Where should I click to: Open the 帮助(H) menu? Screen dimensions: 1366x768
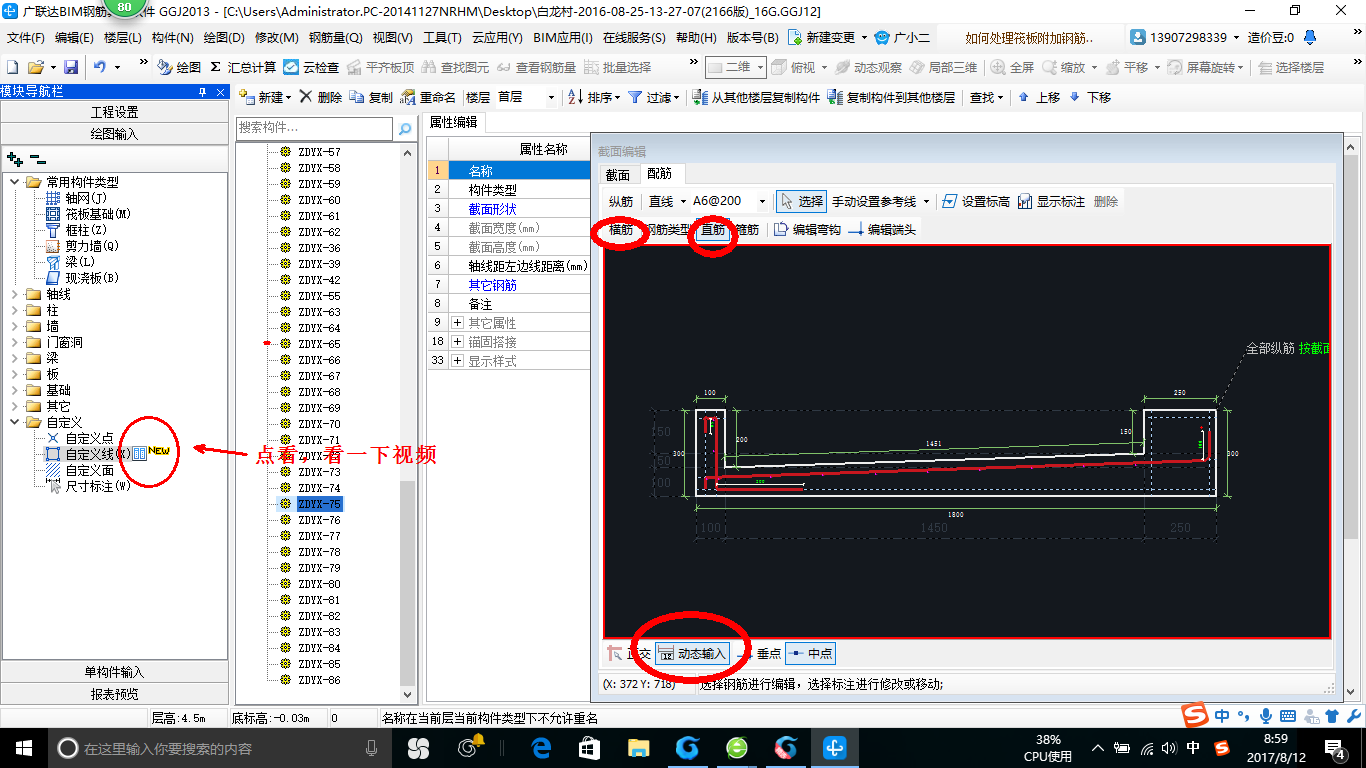click(x=696, y=38)
